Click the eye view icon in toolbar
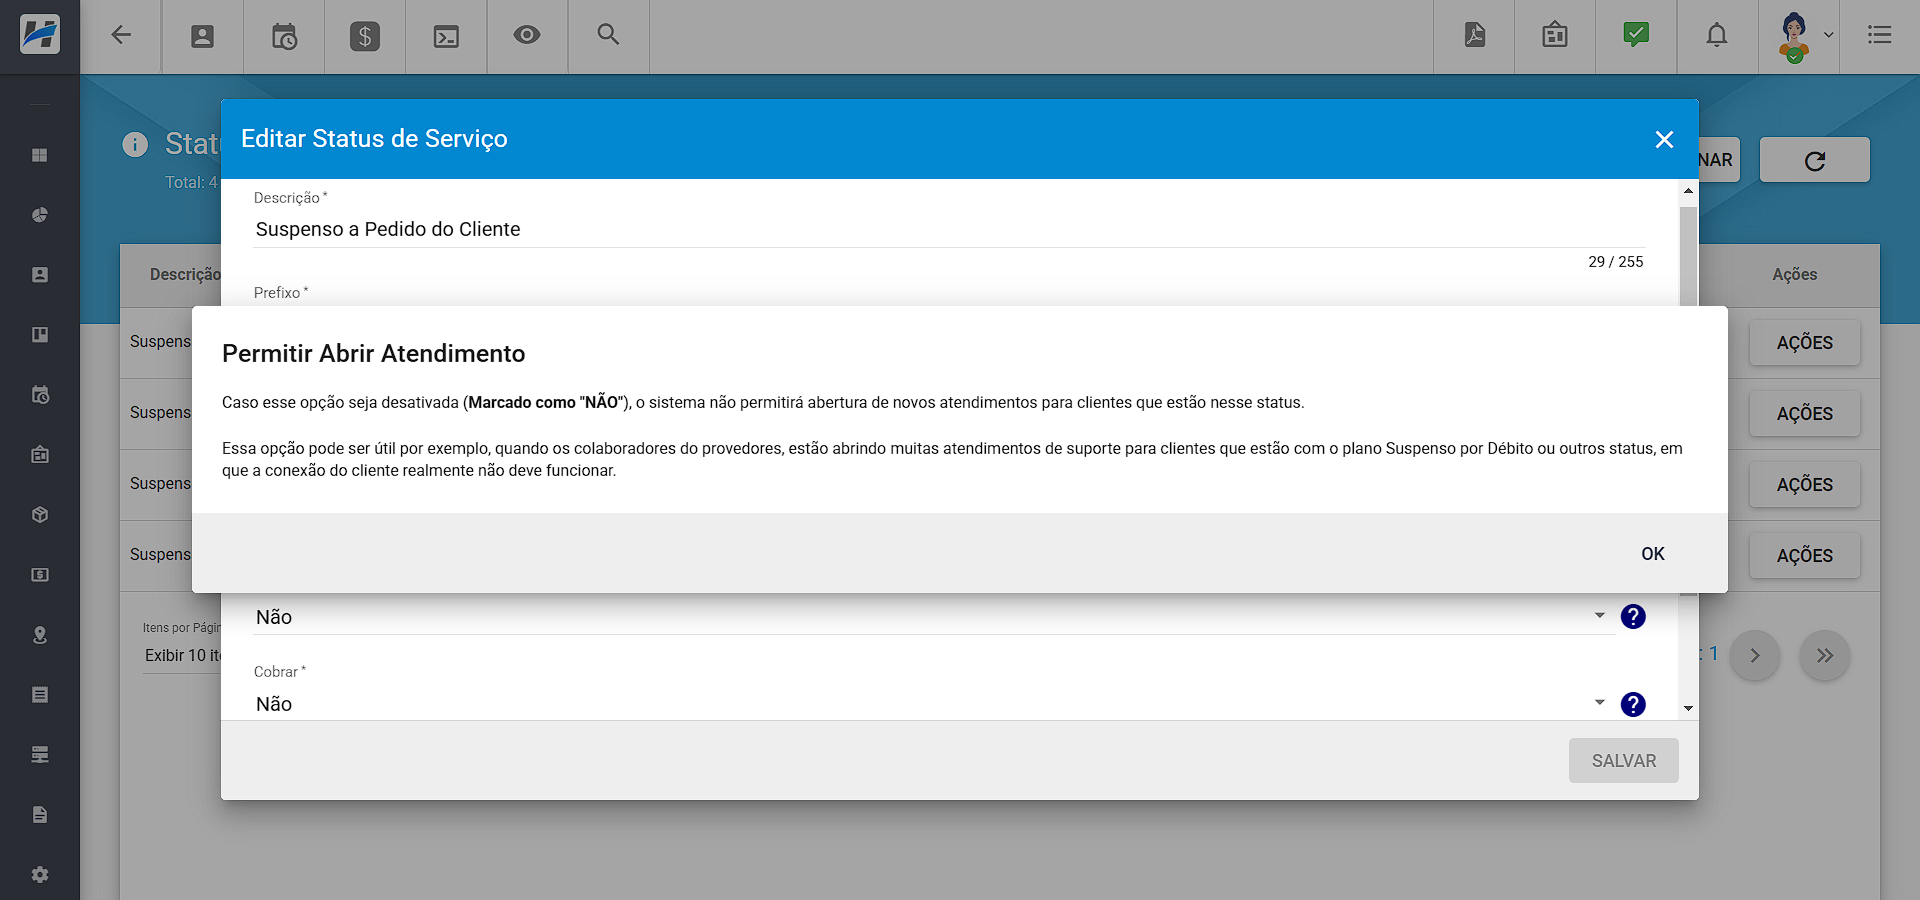The width and height of the screenshot is (1920, 900). pos(527,36)
